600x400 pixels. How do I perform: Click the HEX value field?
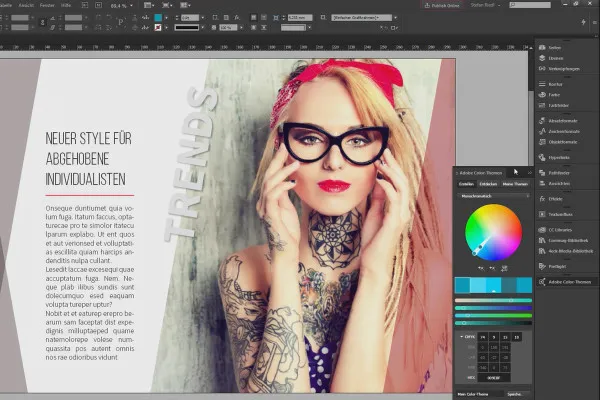point(494,377)
